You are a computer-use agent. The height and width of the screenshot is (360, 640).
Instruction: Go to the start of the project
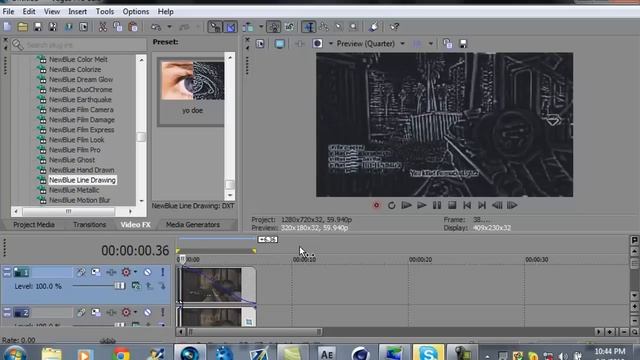[467, 205]
